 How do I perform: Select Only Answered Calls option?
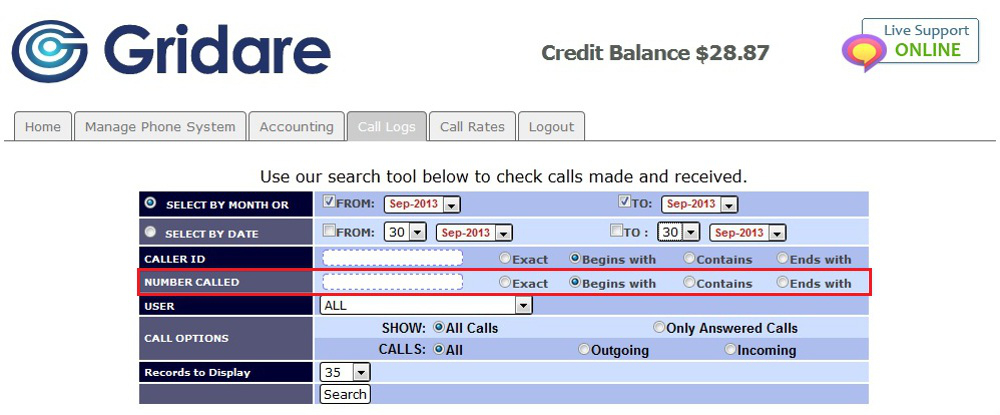[659, 327]
